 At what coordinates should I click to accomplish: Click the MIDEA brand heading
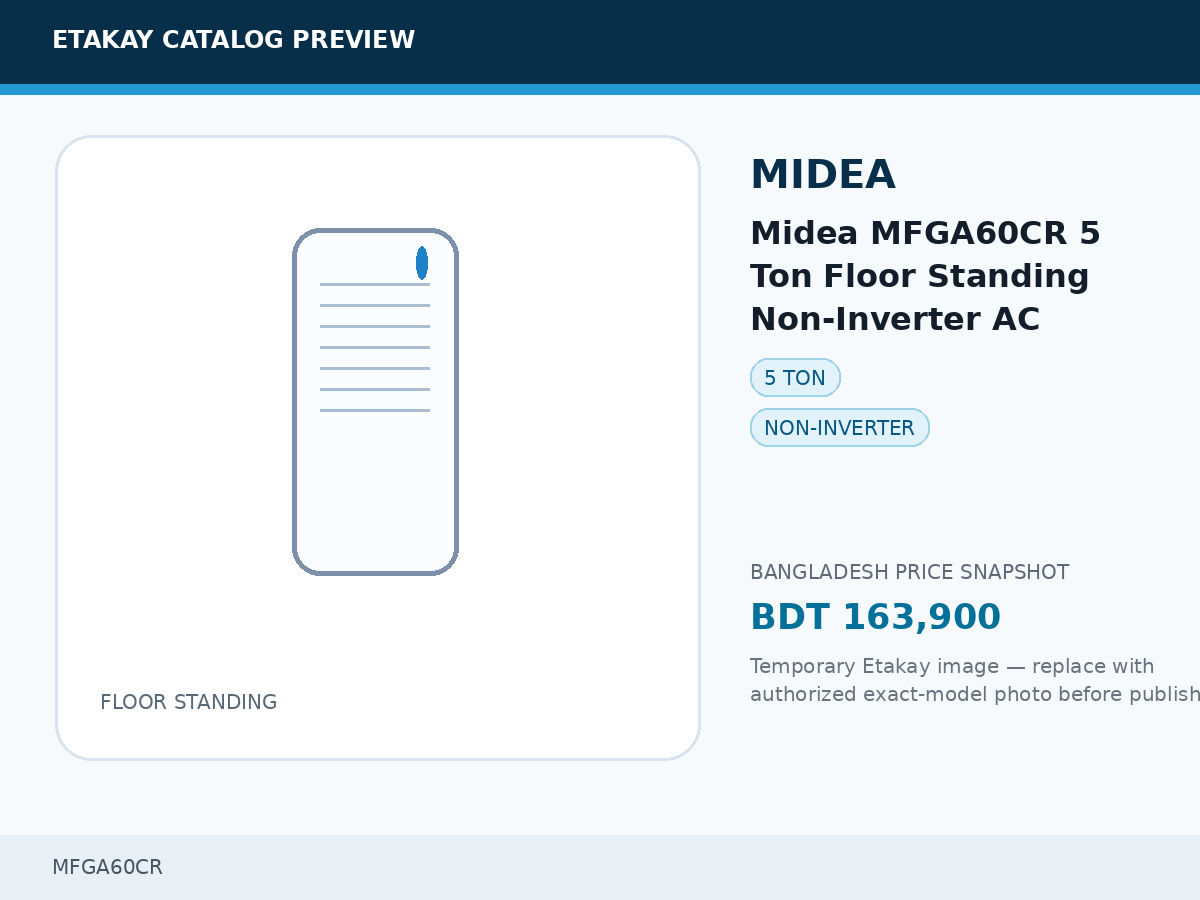tap(822, 175)
